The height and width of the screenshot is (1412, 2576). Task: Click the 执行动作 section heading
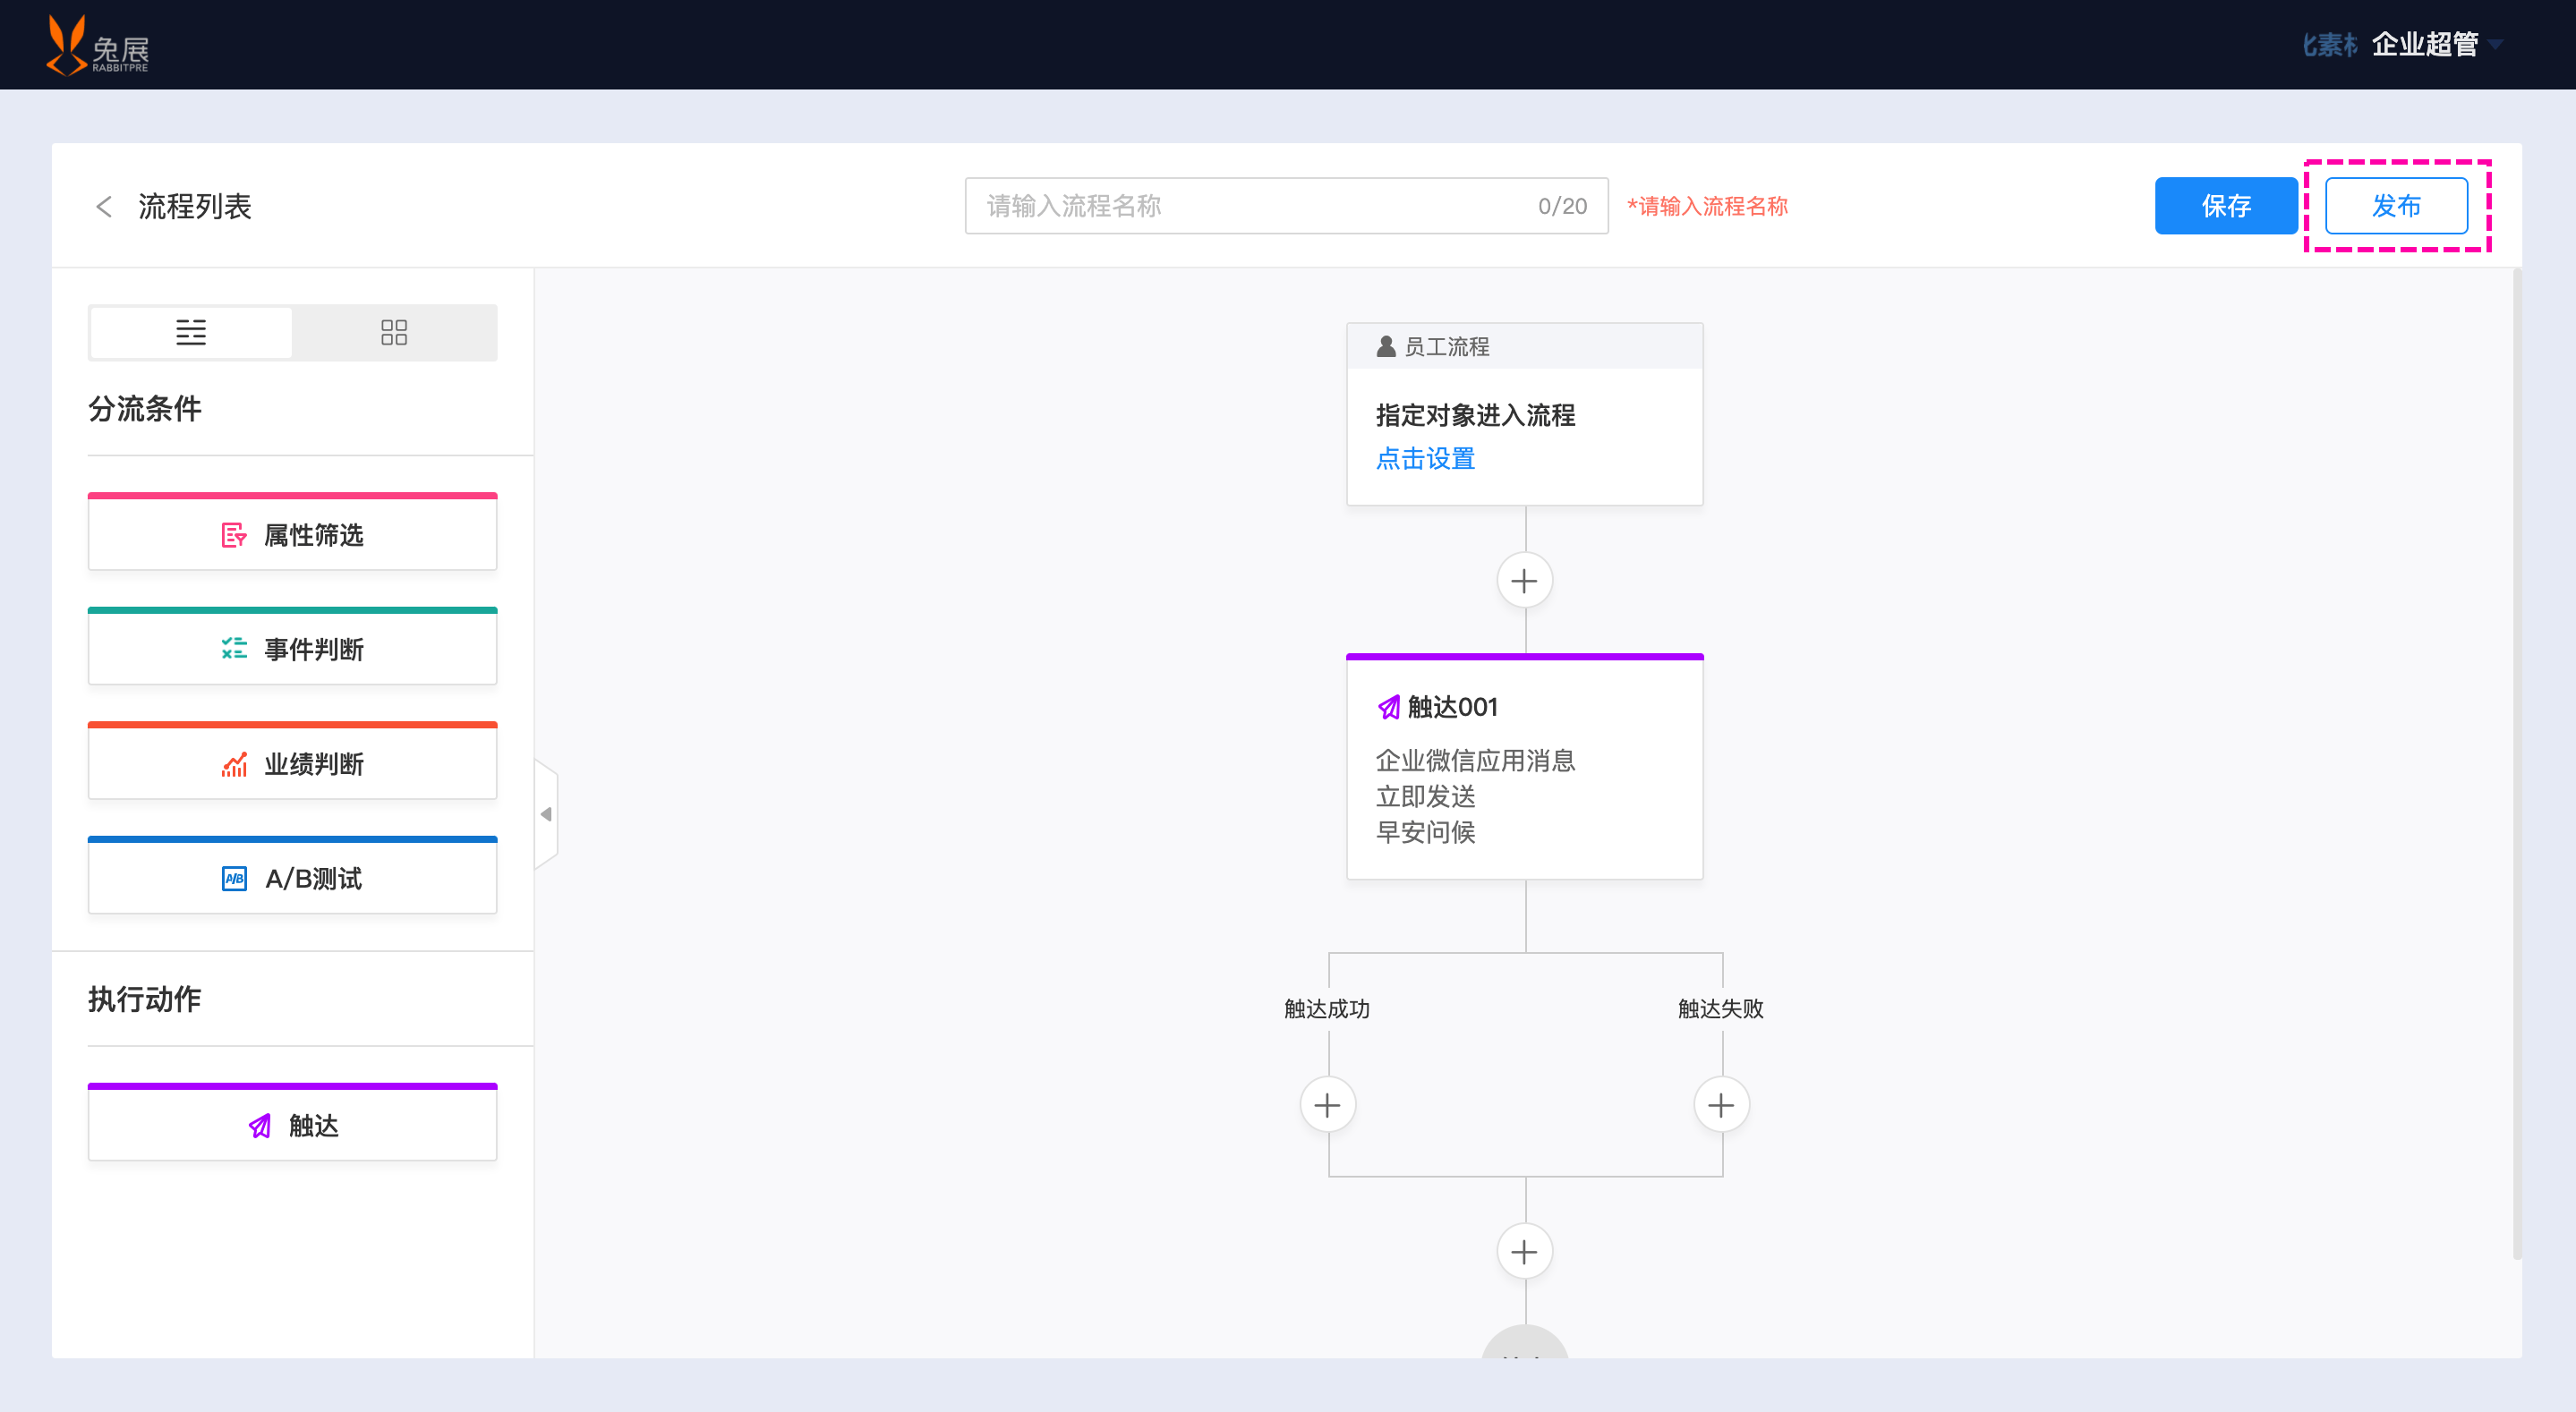coord(145,999)
